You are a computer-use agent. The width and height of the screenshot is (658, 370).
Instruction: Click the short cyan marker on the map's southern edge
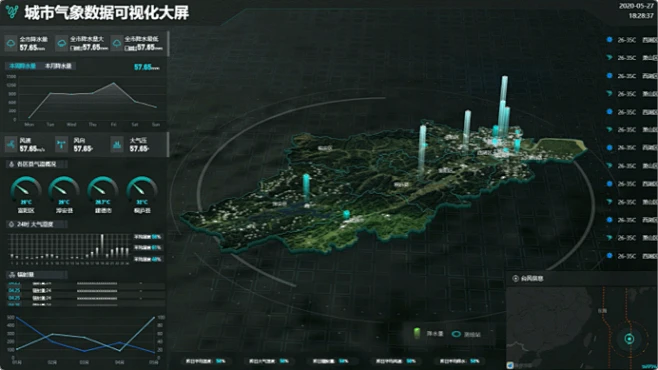346,214
